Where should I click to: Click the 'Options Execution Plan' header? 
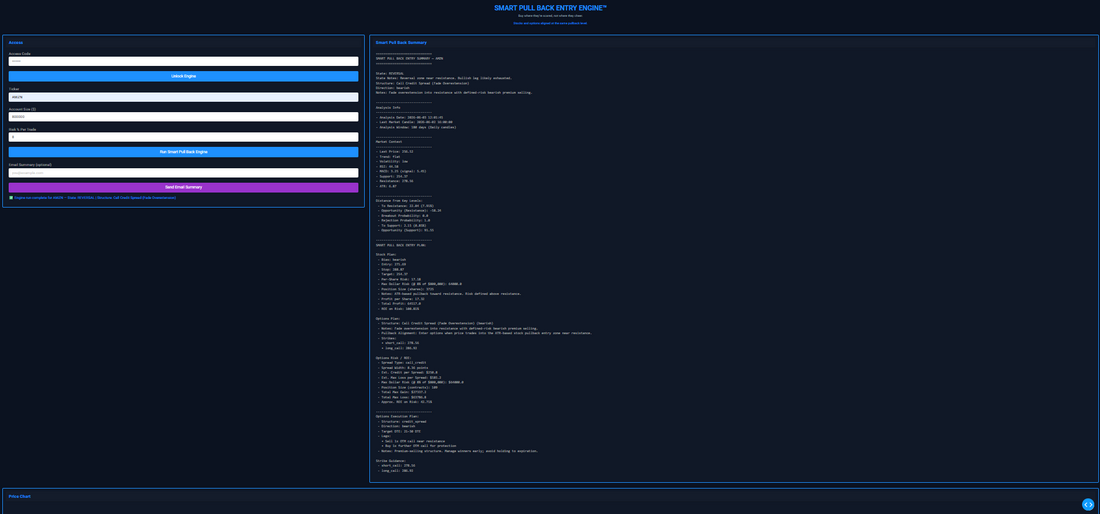click(x=398, y=417)
